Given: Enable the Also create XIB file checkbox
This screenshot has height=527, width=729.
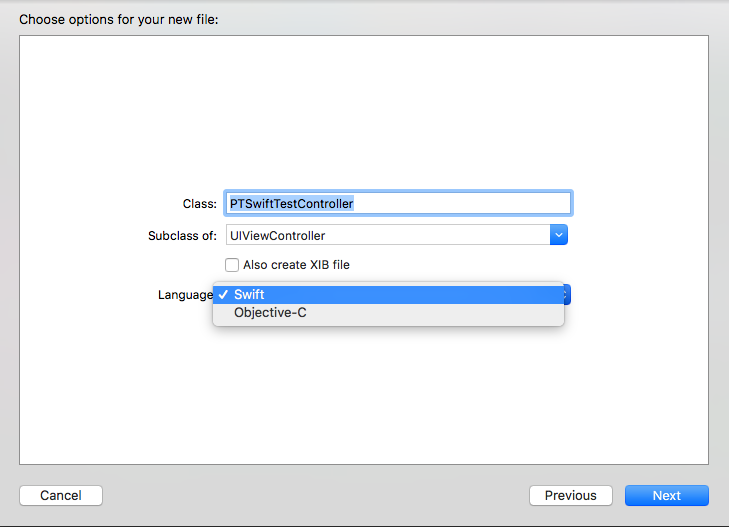Looking at the screenshot, I should [232, 265].
